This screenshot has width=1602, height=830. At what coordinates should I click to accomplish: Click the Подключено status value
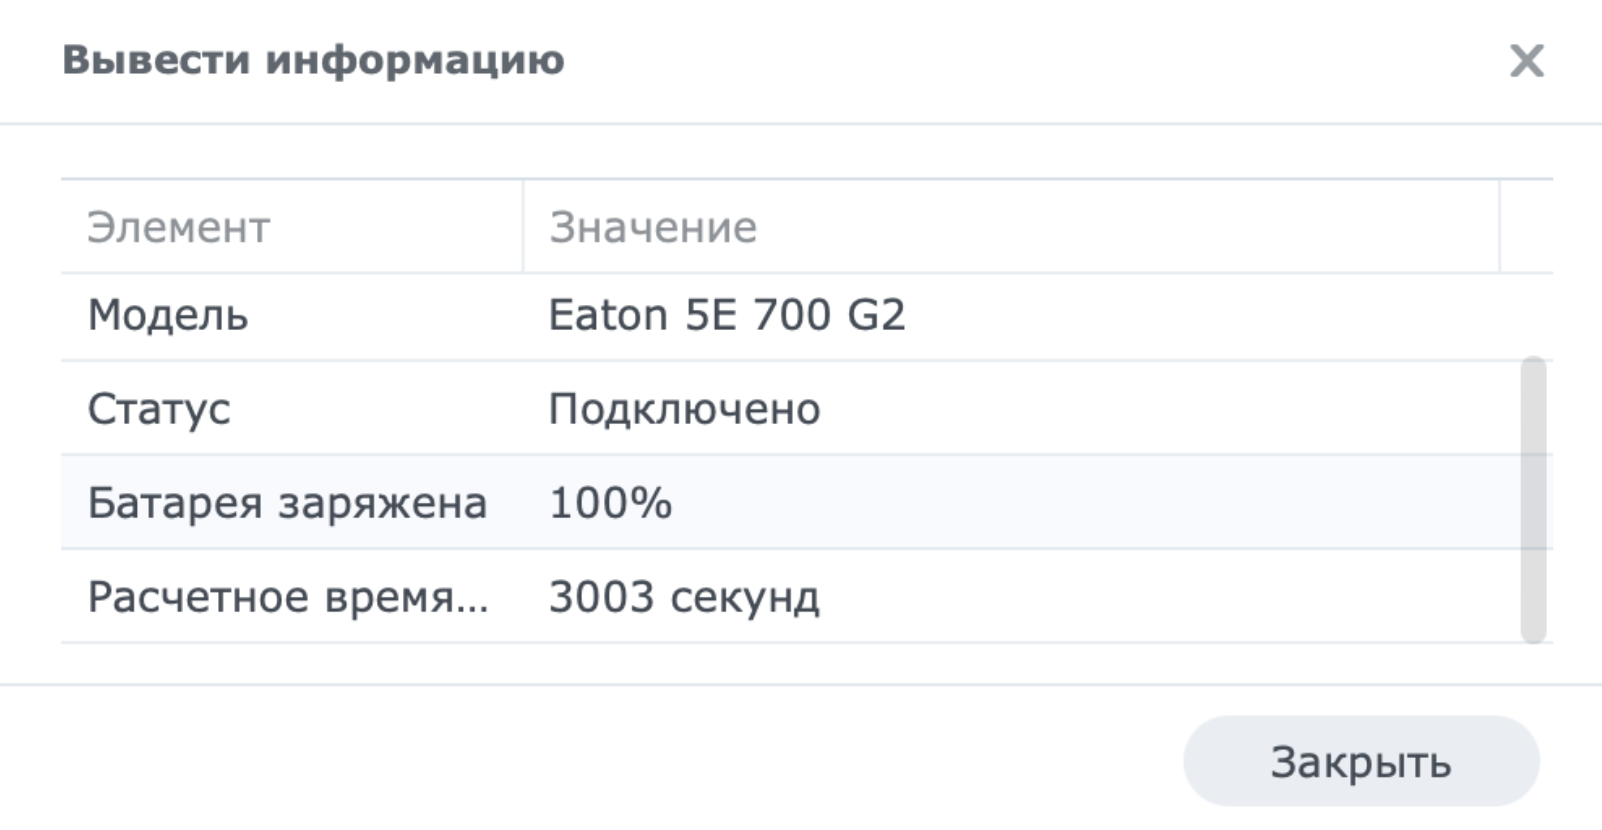(x=684, y=409)
